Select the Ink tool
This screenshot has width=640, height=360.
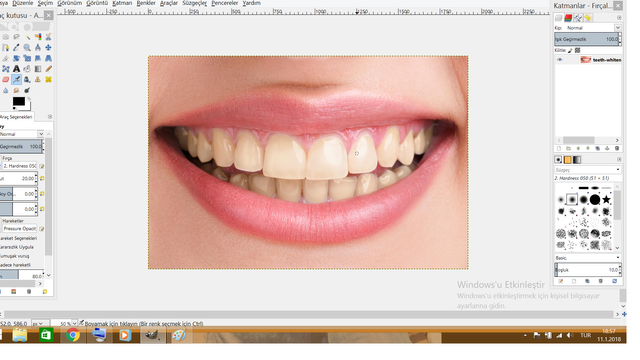click(x=27, y=80)
